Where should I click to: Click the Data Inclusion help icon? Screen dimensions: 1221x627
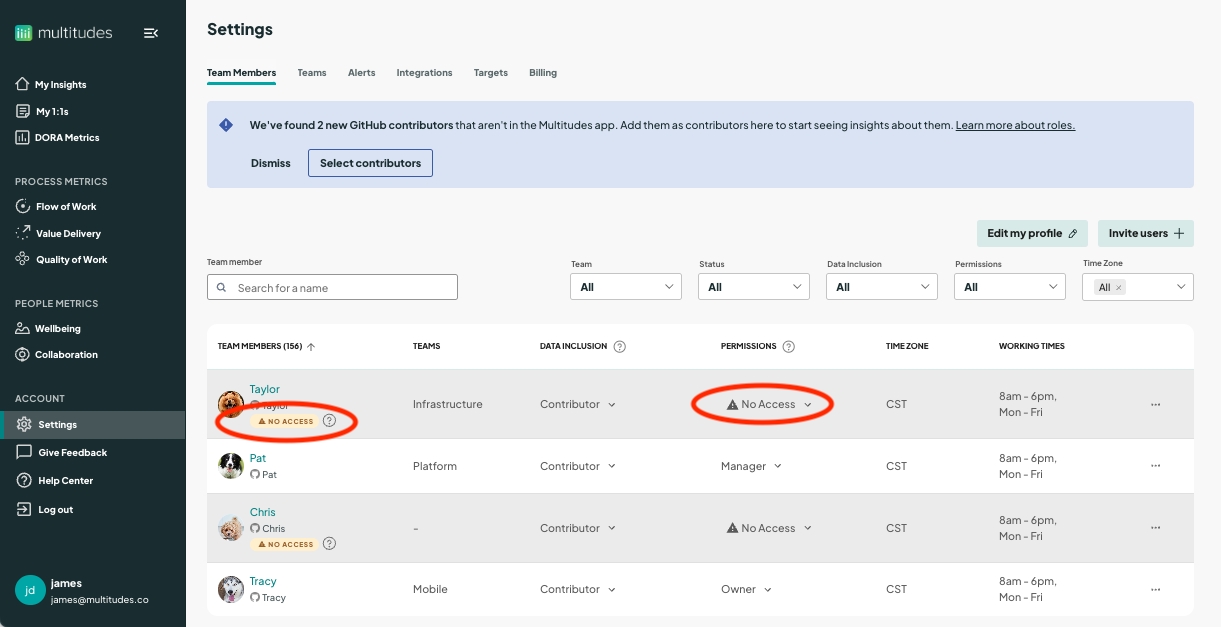click(x=619, y=347)
